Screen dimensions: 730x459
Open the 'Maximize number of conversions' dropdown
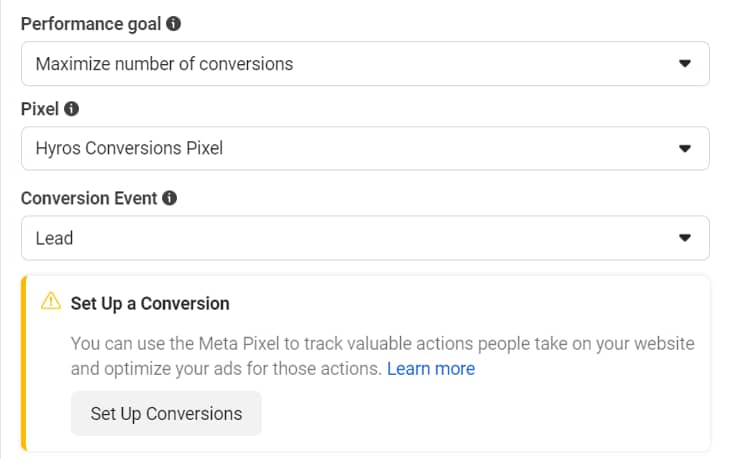(365, 63)
